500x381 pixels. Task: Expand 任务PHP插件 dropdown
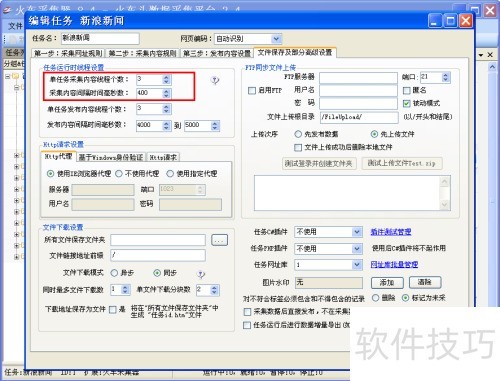(357, 248)
